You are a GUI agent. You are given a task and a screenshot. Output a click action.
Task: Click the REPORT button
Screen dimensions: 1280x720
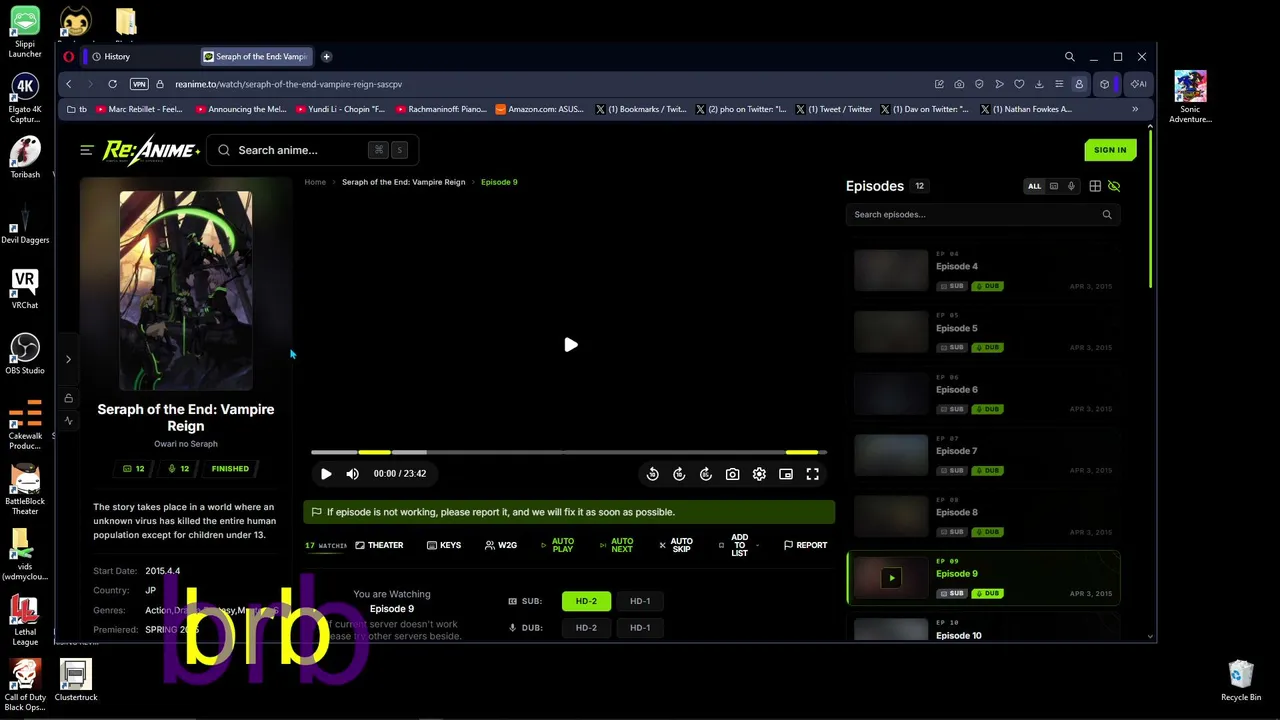[805, 545]
